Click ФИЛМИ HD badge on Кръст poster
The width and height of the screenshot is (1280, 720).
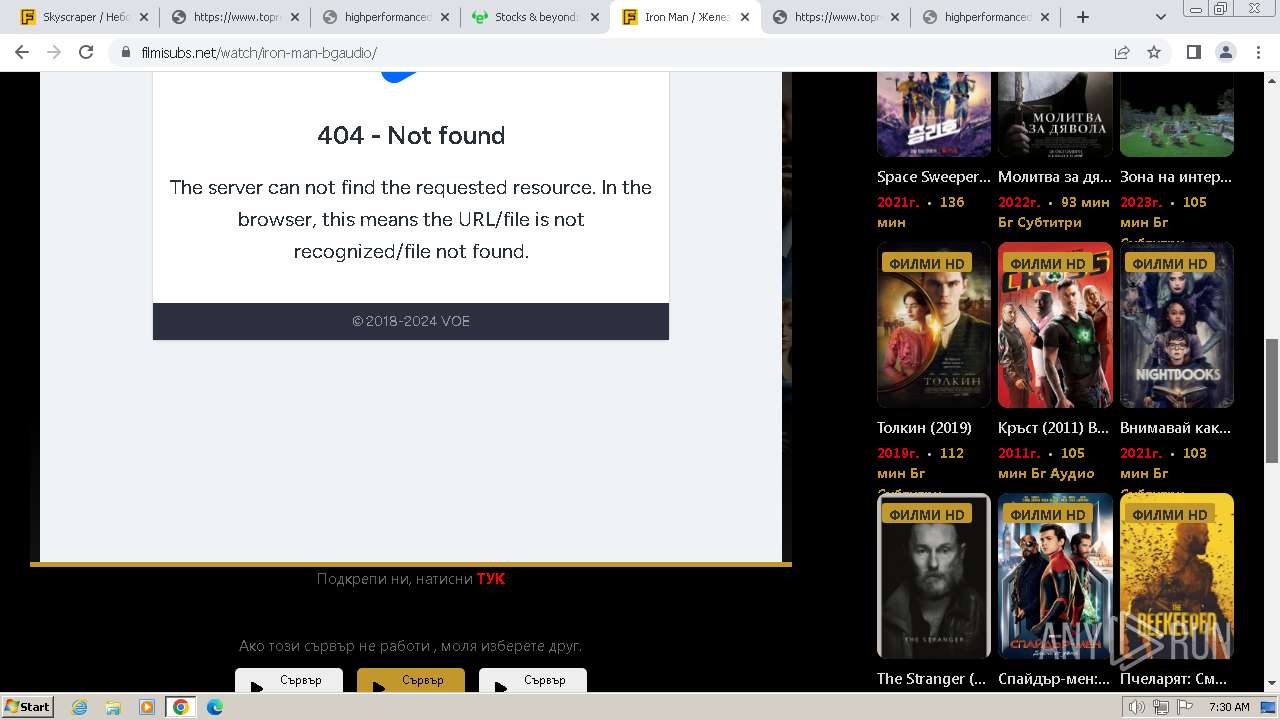1047,264
